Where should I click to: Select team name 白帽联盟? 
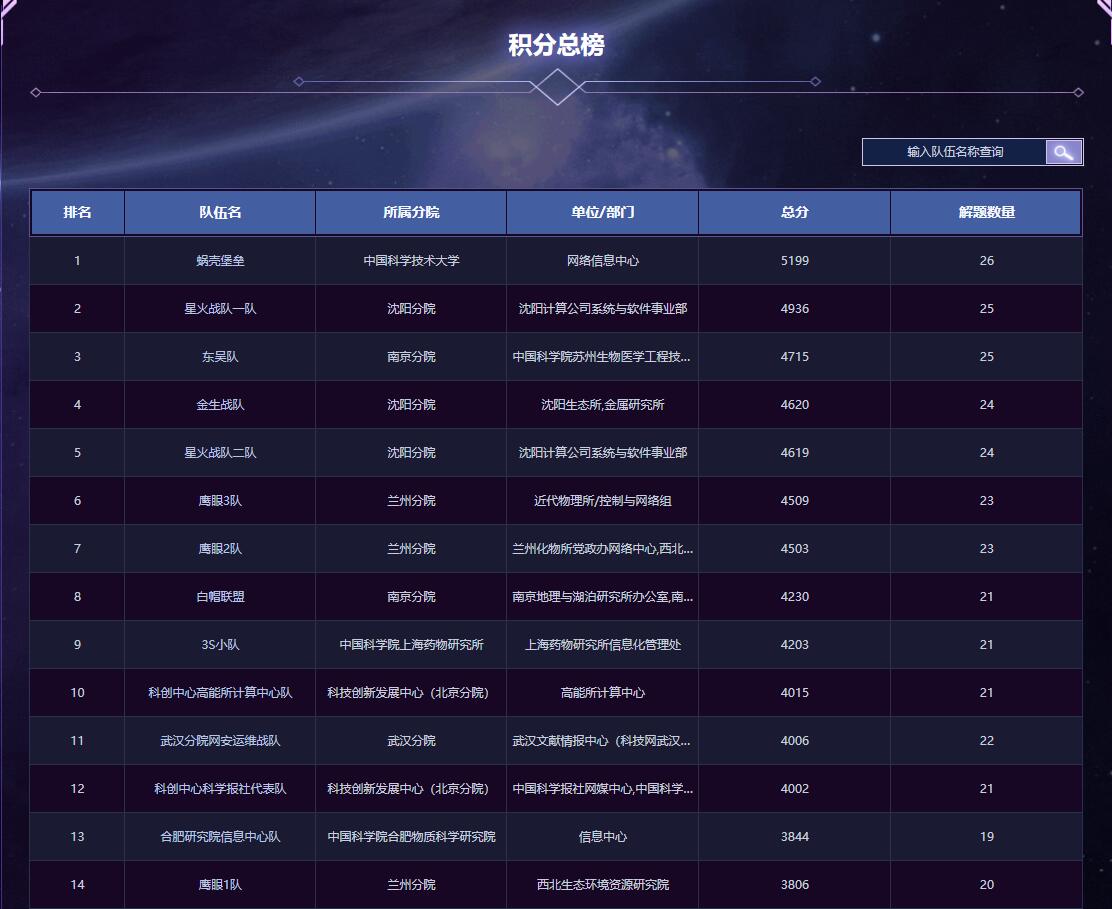pos(220,597)
